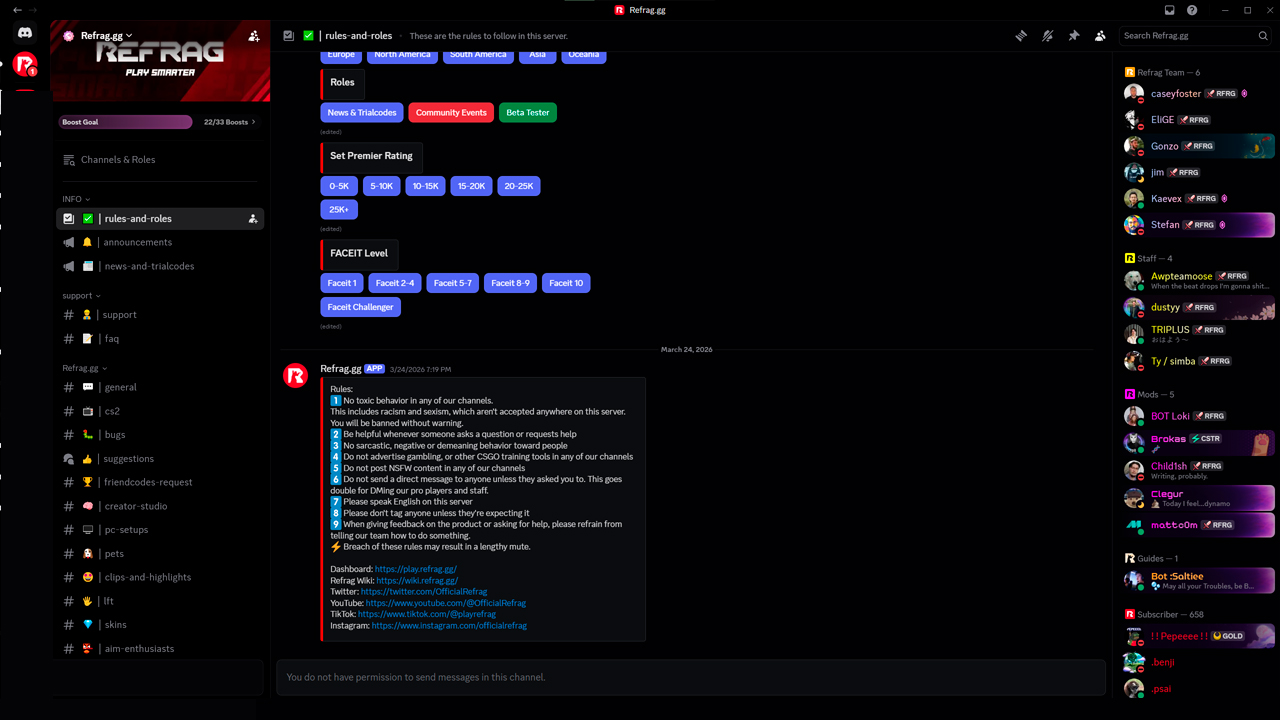Image resolution: width=1280 pixels, height=720 pixels.
Task: Toggle channel notification mute bell
Action: click(1047, 36)
